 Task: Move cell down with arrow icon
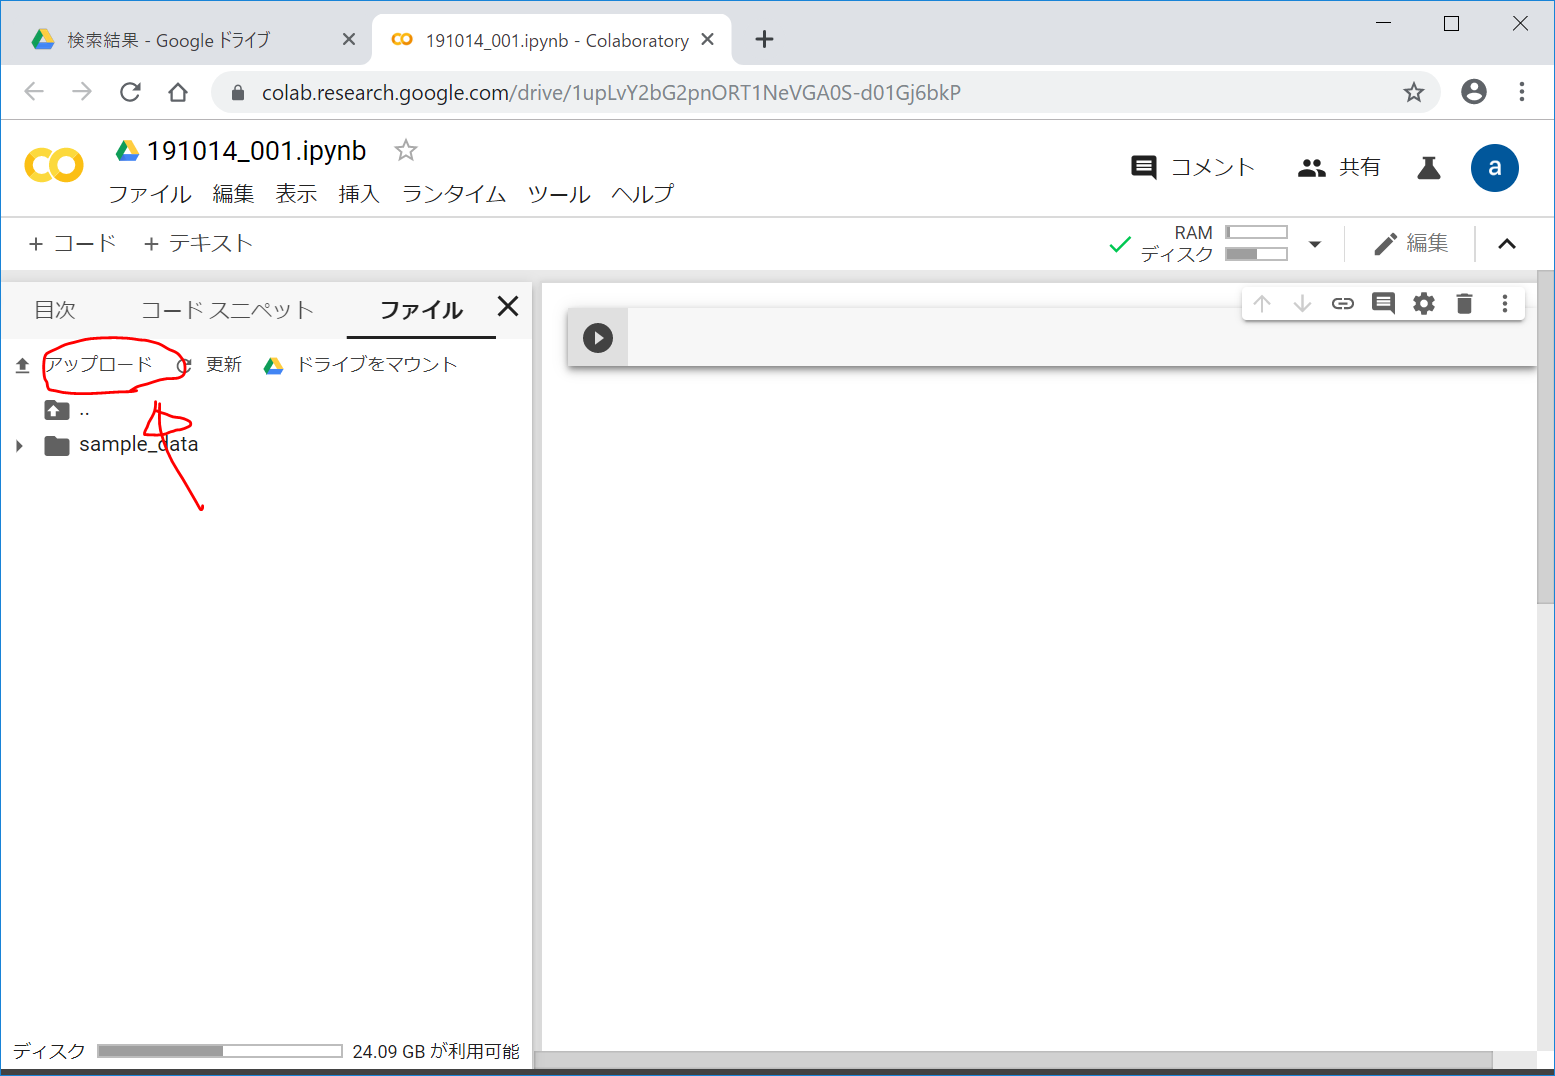1302,304
